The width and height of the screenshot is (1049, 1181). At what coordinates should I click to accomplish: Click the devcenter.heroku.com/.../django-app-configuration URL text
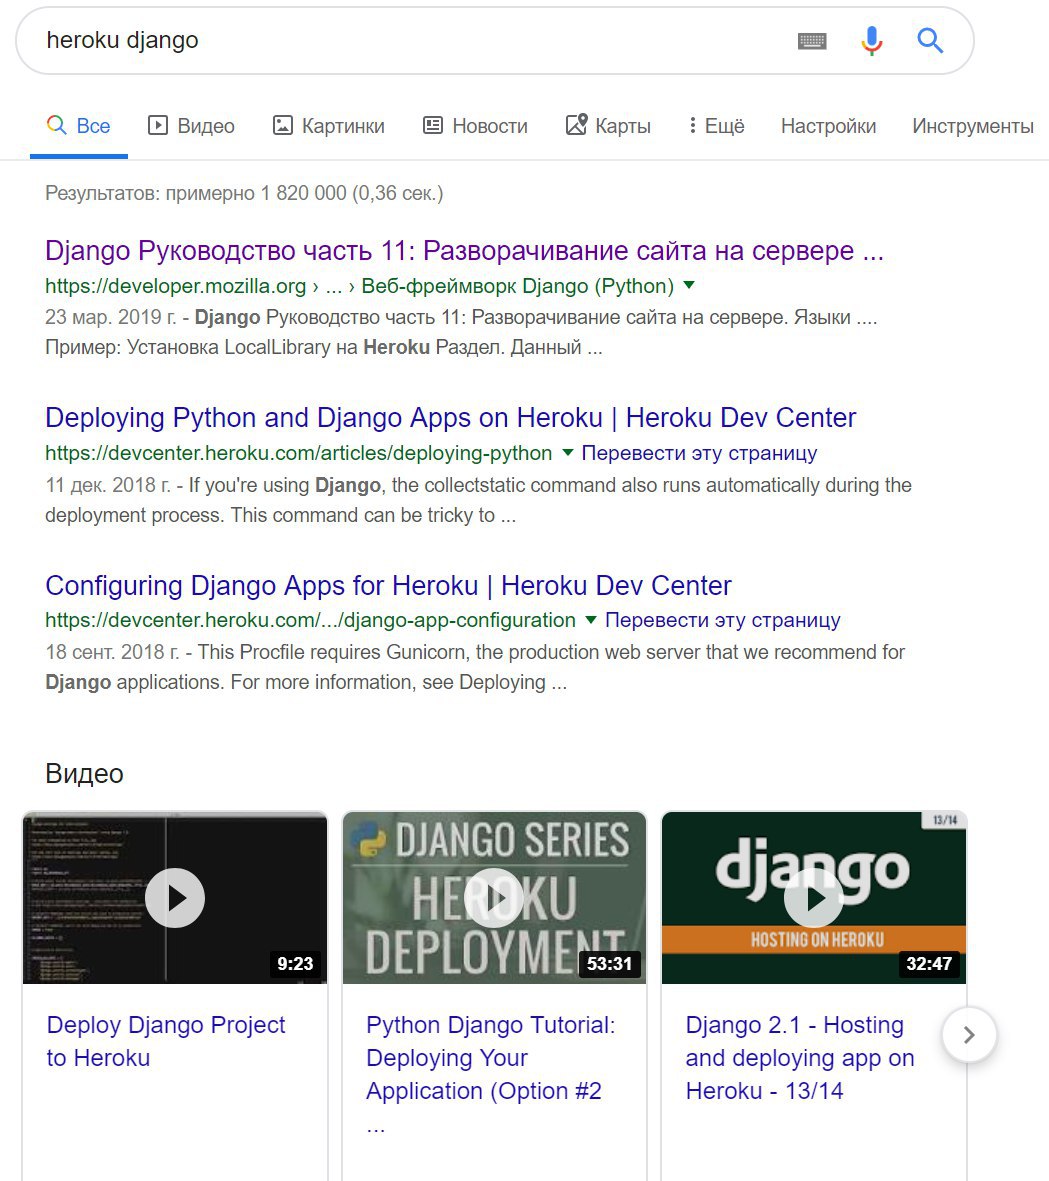point(310,621)
